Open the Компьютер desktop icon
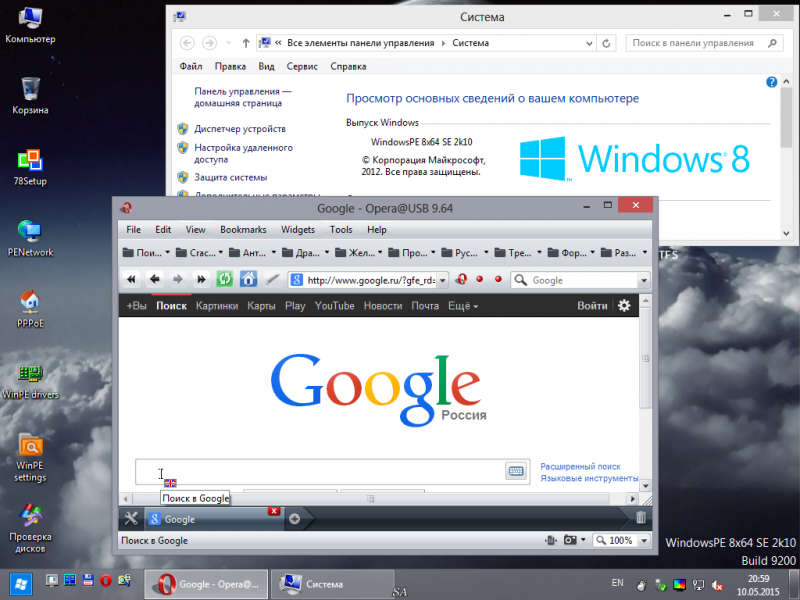Viewport: 800px width, 600px height. click(x=30, y=25)
